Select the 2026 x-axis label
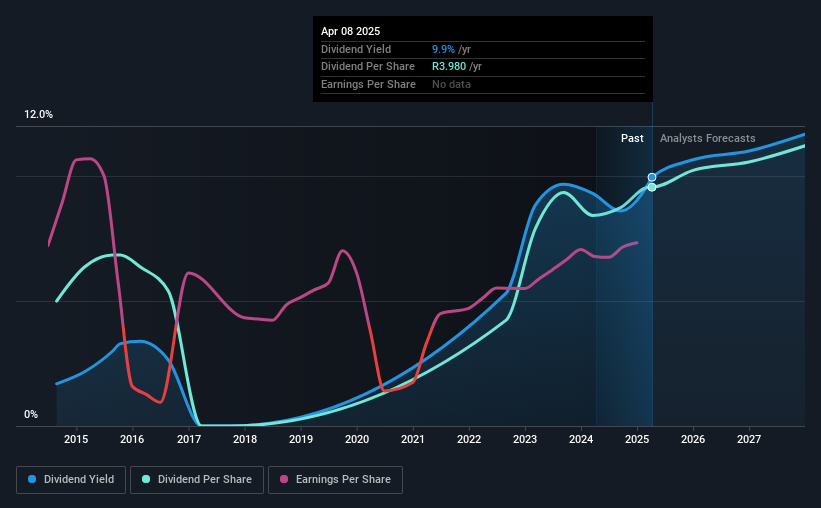This screenshot has height=508, width=821. tap(693, 439)
